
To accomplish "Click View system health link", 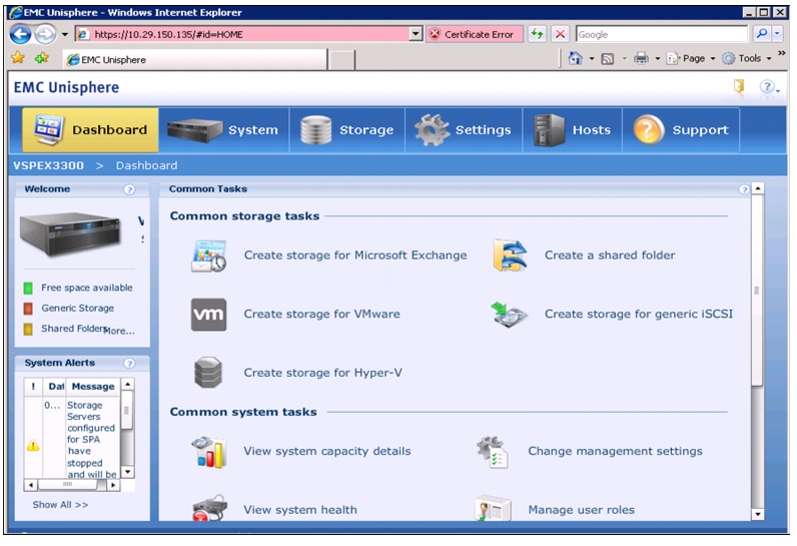I will (x=300, y=510).
